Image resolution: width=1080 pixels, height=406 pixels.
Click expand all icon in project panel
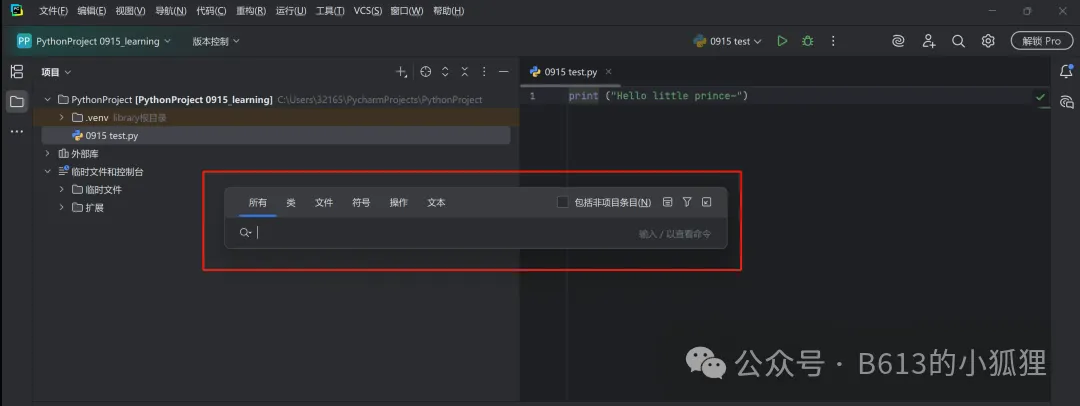point(445,72)
